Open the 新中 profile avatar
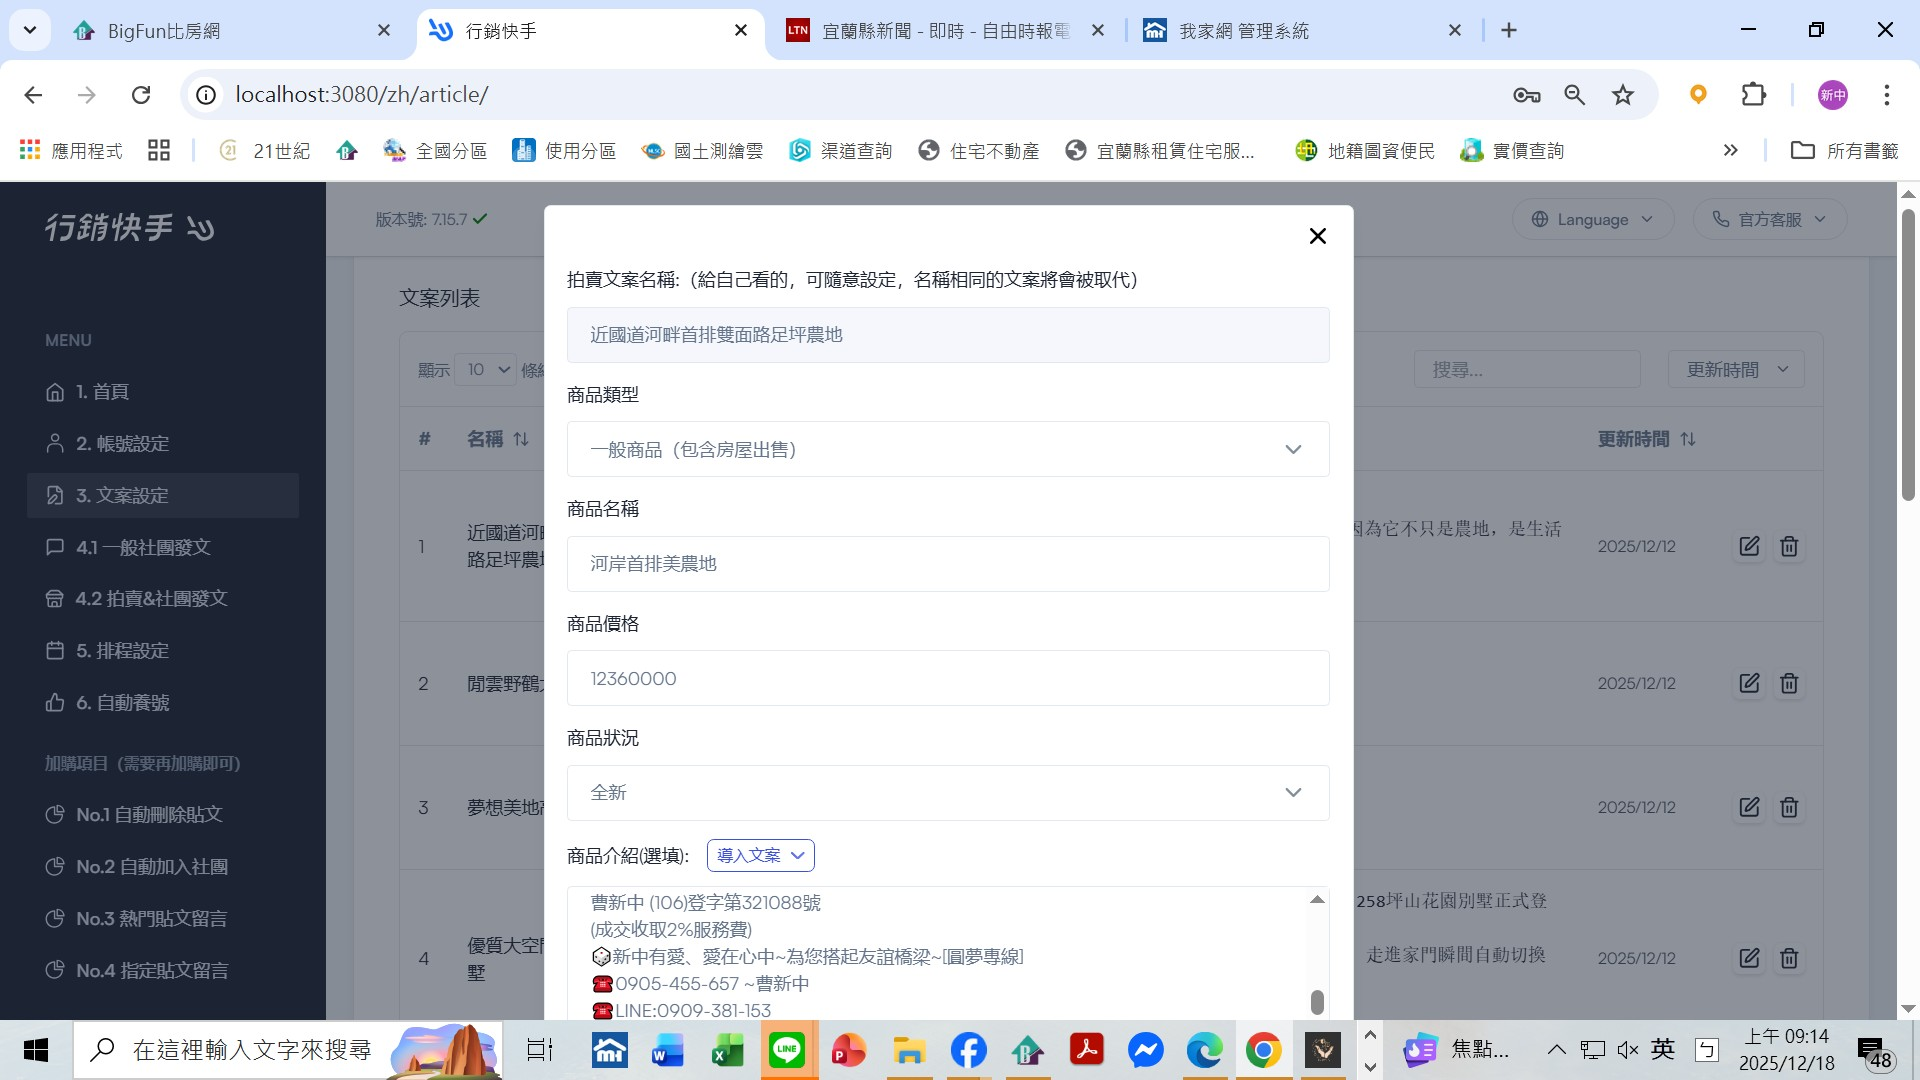The image size is (1920, 1080). [x=1832, y=95]
